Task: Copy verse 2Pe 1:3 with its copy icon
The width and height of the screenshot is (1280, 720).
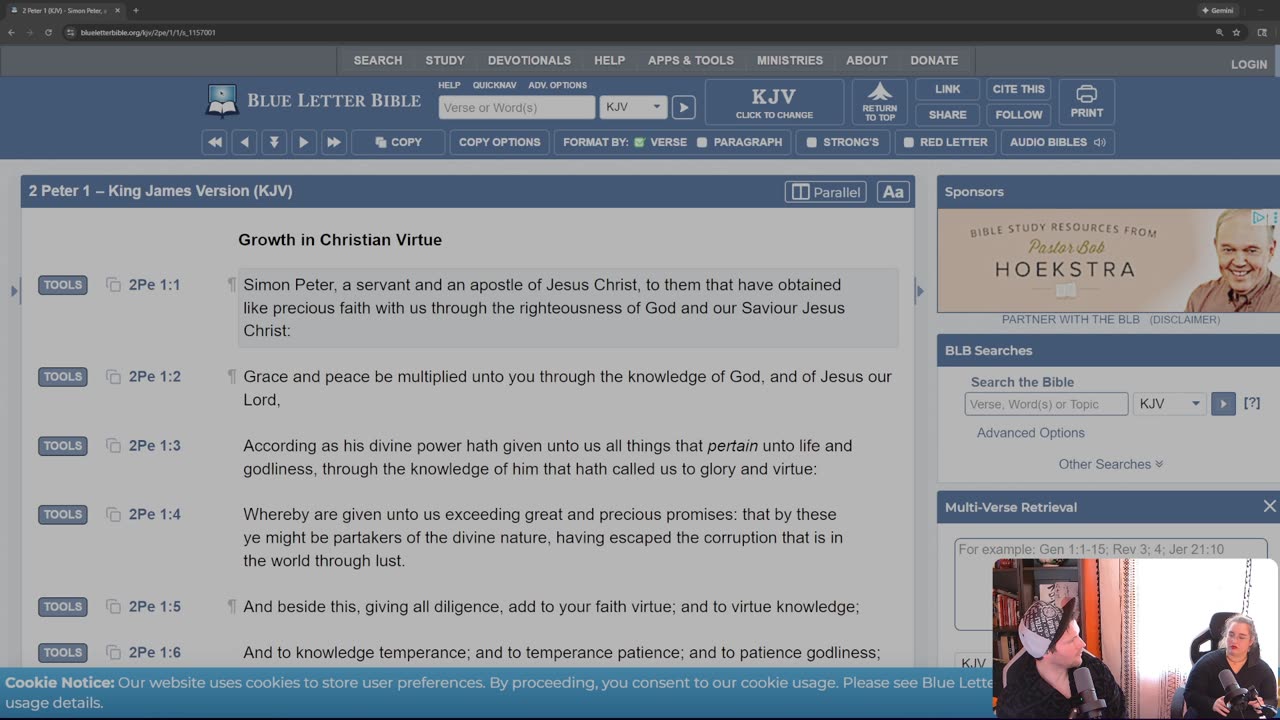Action: (113, 446)
